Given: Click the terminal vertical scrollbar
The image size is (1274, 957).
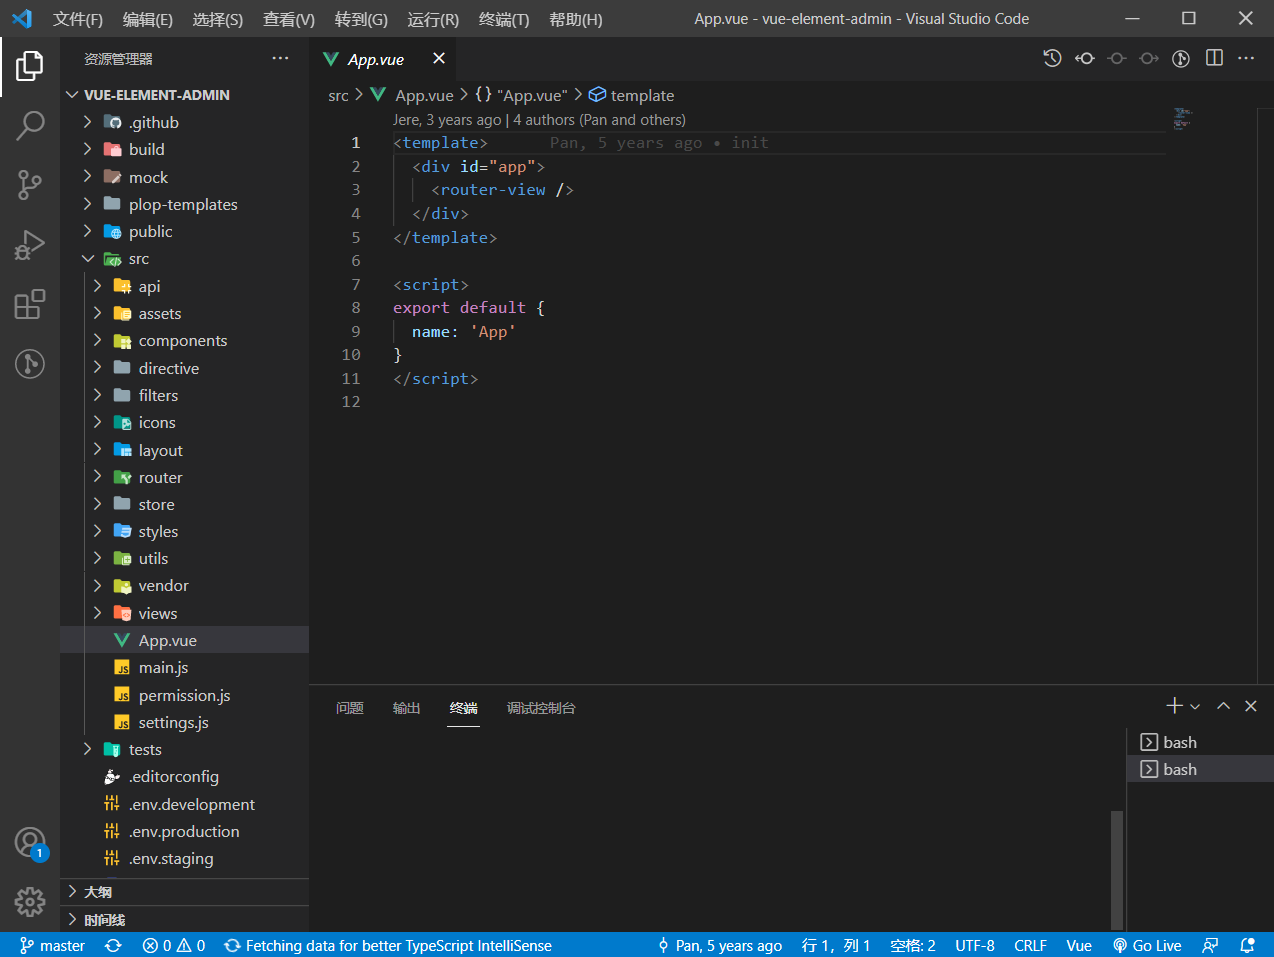Looking at the screenshot, I should 1117,870.
